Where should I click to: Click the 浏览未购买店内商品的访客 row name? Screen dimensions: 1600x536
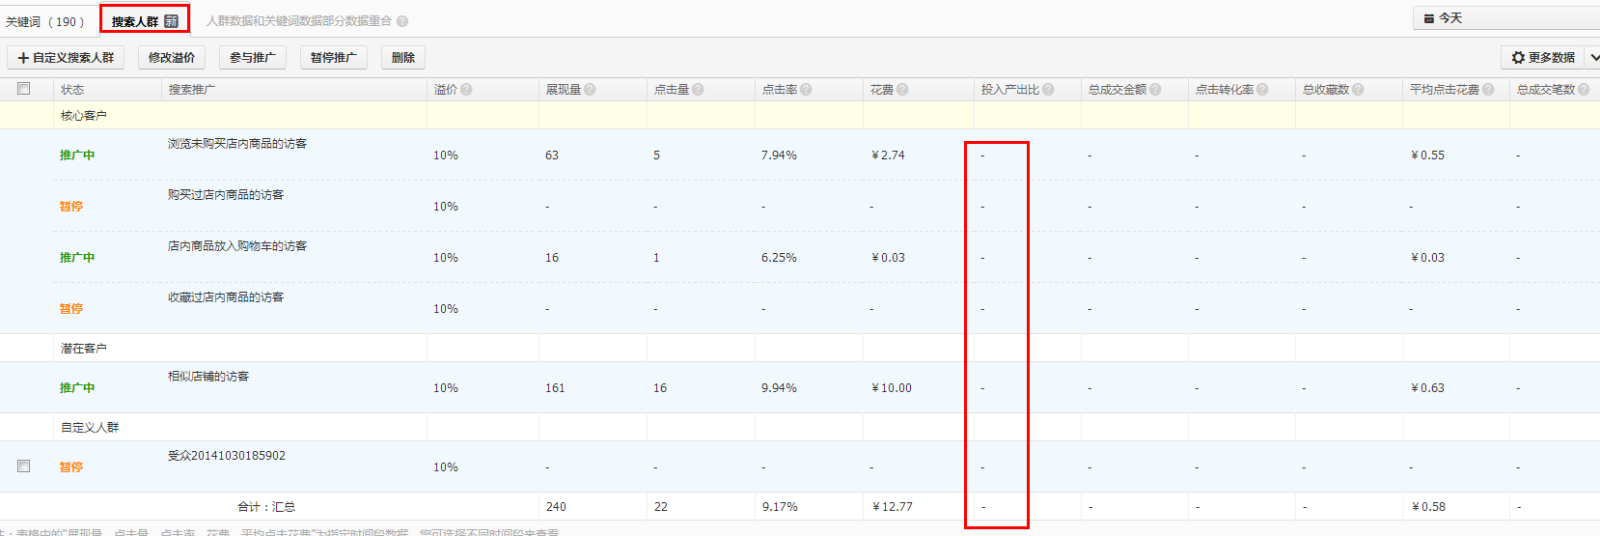coord(238,144)
